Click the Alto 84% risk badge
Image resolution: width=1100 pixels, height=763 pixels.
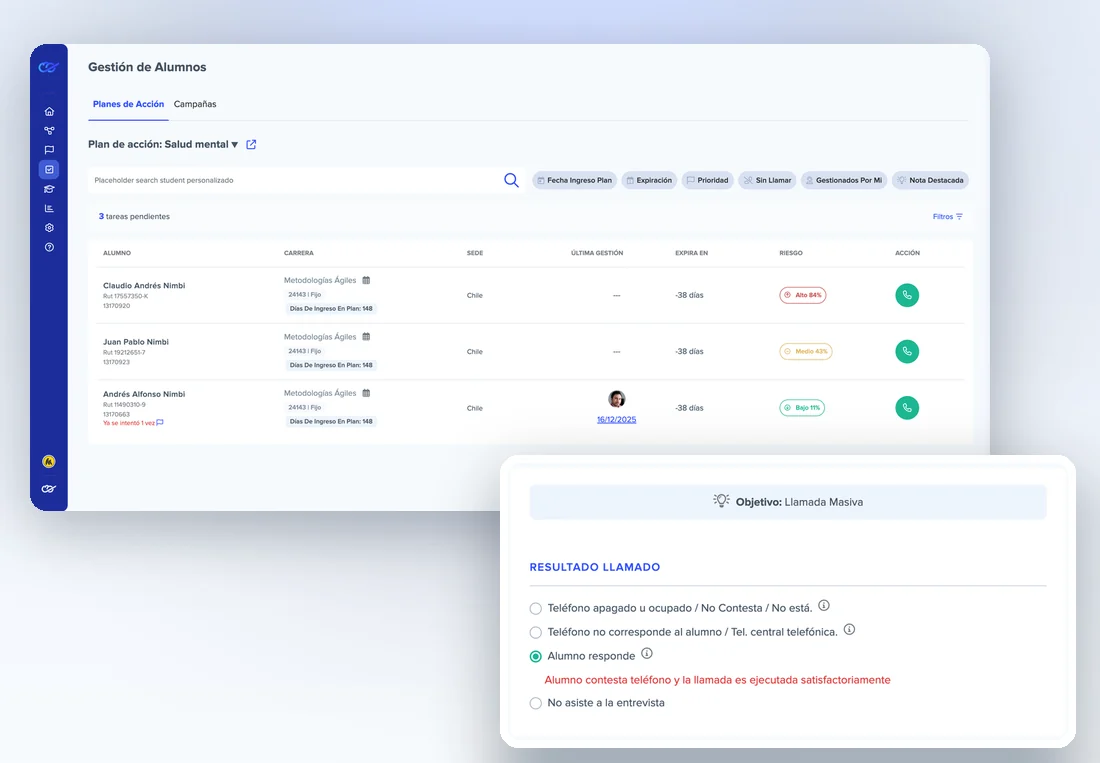coord(803,295)
